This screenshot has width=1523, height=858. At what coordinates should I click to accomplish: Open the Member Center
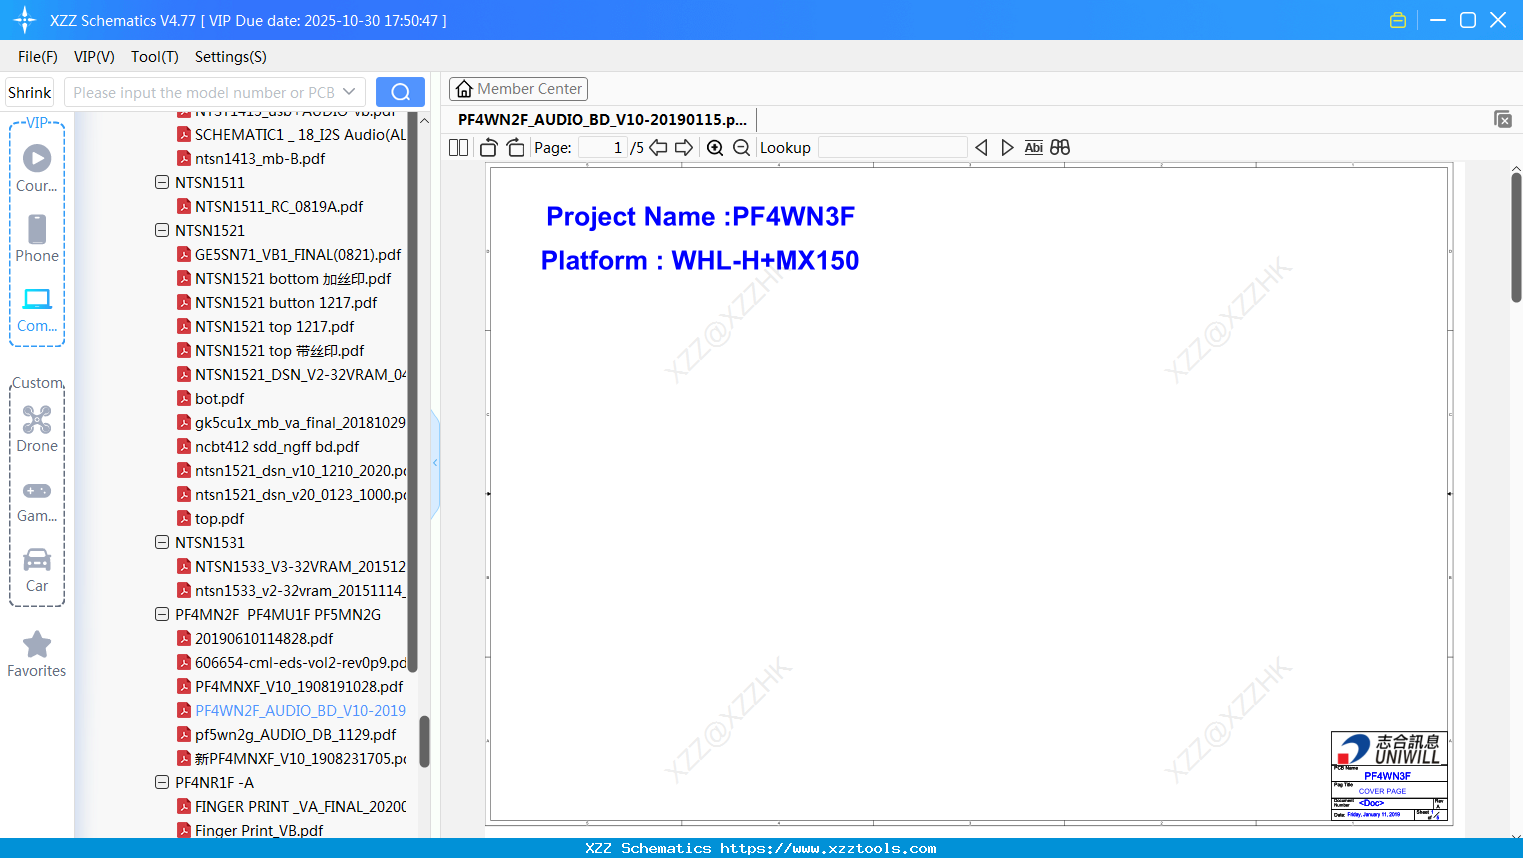click(x=519, y=89)
